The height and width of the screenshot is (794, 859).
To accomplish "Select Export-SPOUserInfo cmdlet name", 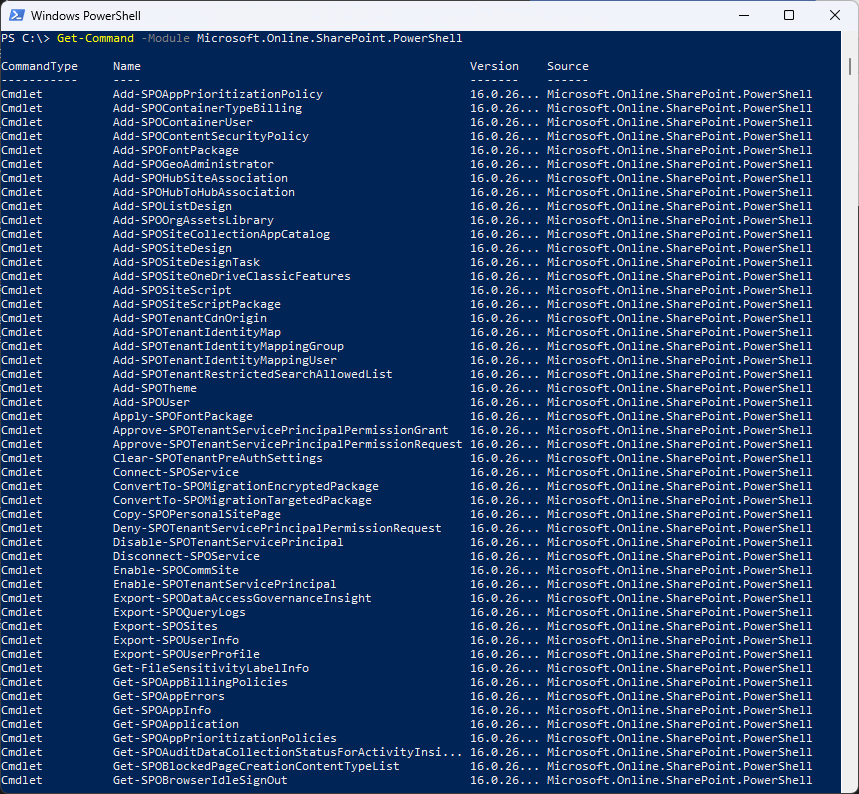I will [176, 641].
